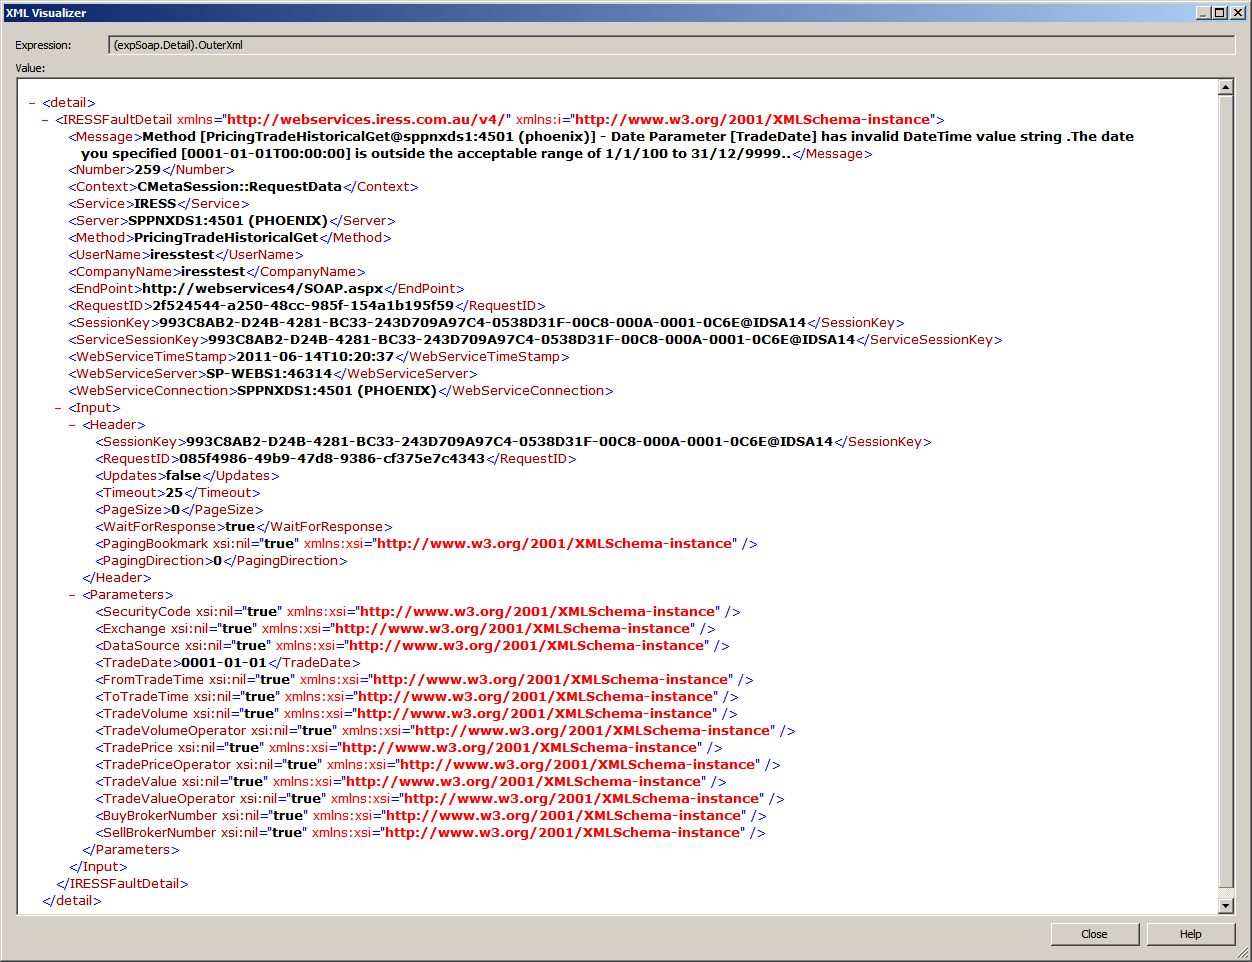The image size is (1252, 962).
Task: Click the WebServiceTimeStamp value 2011-06-14T10:20:37
Action: coord(316,357)
